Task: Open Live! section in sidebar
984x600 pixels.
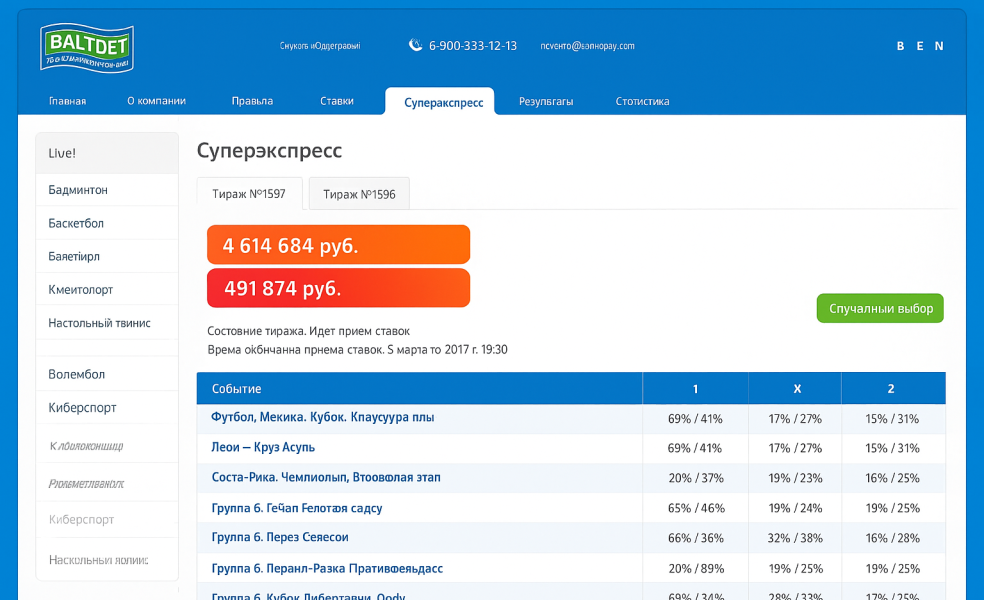Action: 107,153
